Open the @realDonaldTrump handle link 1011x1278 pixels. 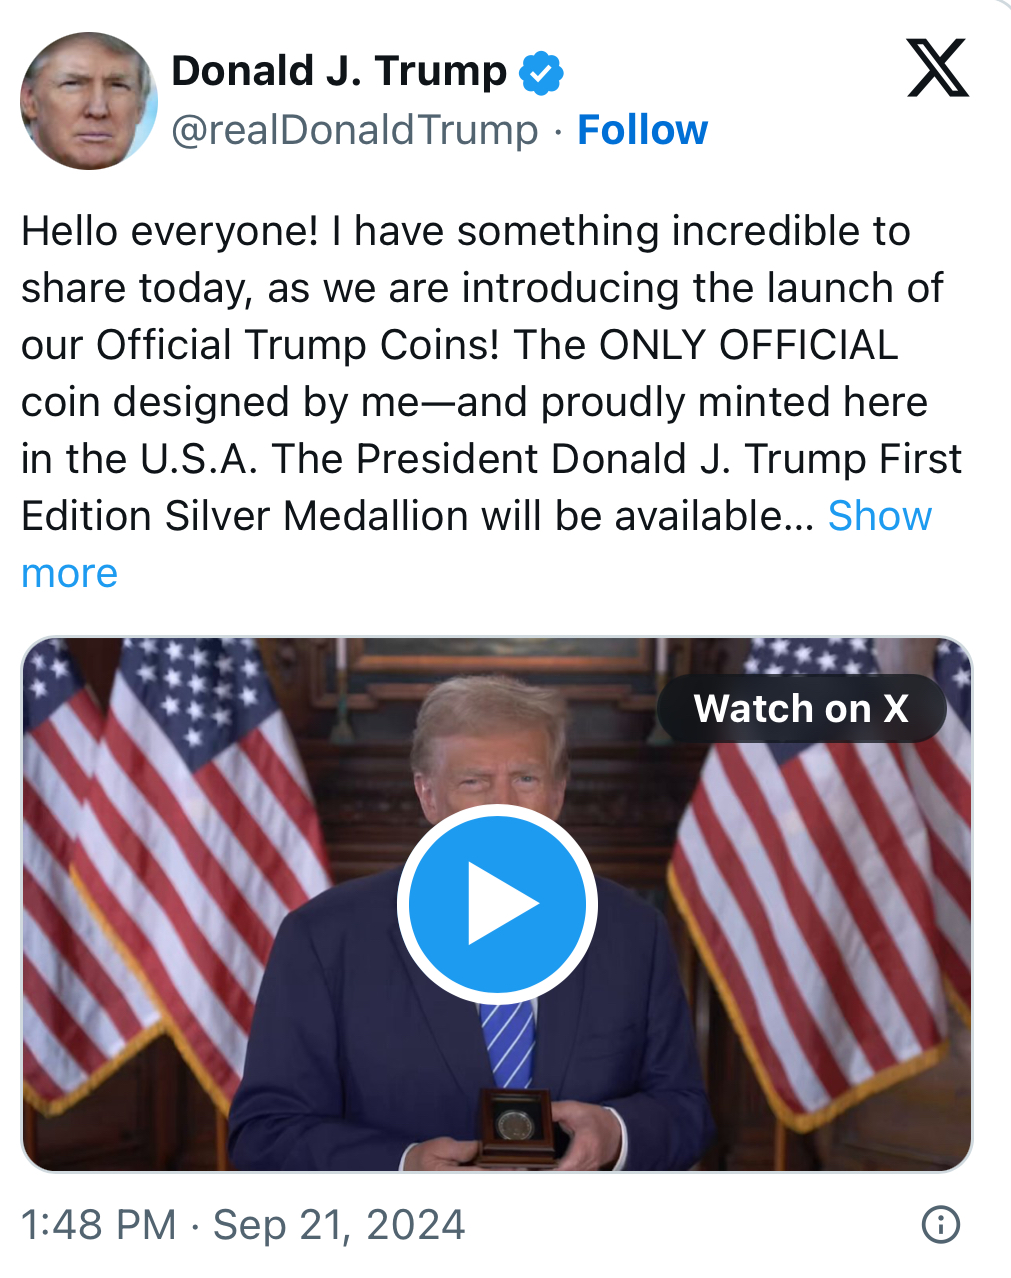[355, 130]
